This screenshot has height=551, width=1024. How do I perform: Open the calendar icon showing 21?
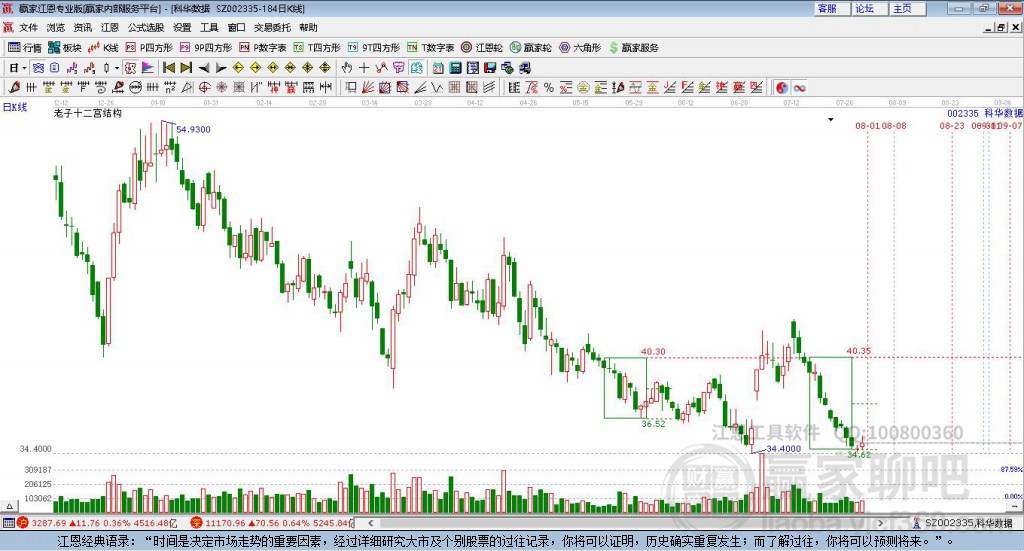point(438,68)
